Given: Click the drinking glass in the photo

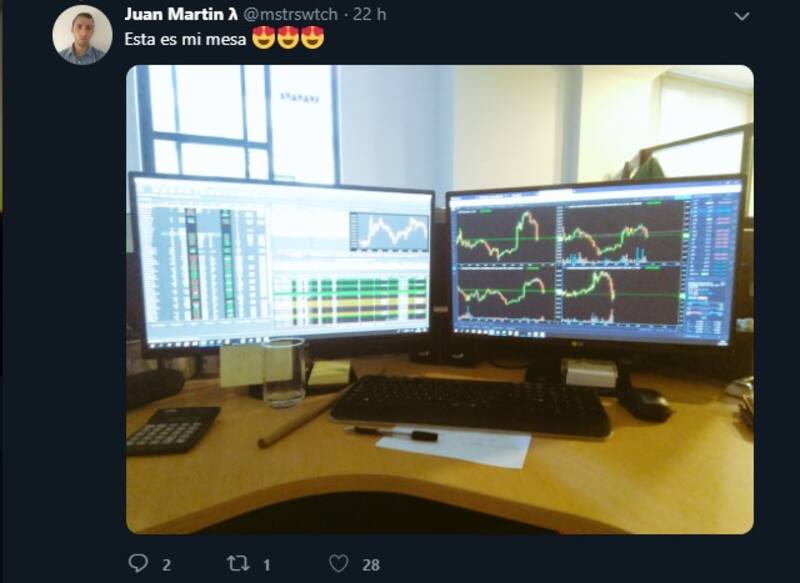Looking at the screenshot, I should click(285, 372).
